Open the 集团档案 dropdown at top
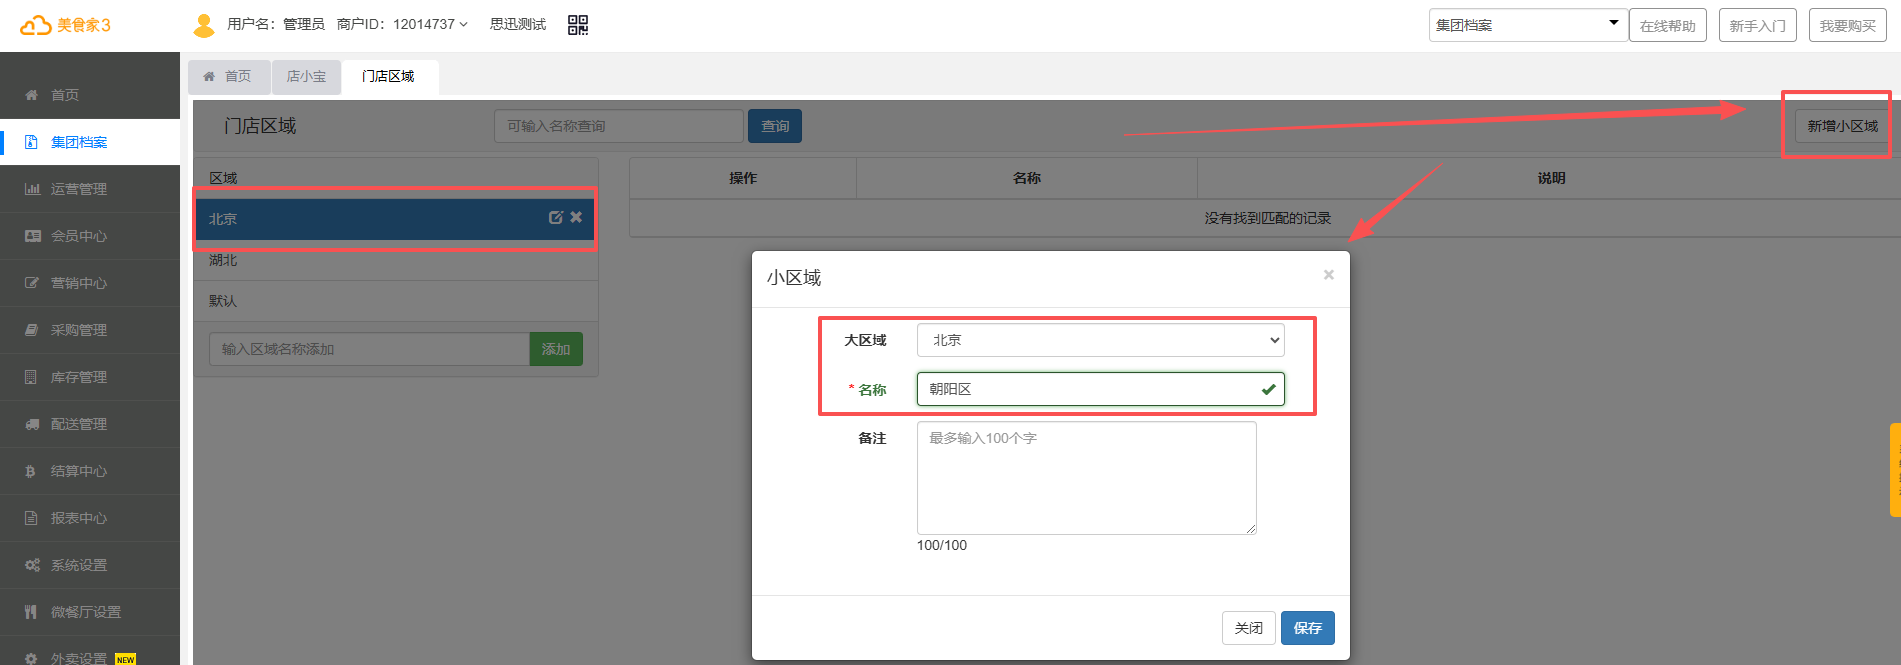Screen dimensions: 1901x665 coord(1526,25)
